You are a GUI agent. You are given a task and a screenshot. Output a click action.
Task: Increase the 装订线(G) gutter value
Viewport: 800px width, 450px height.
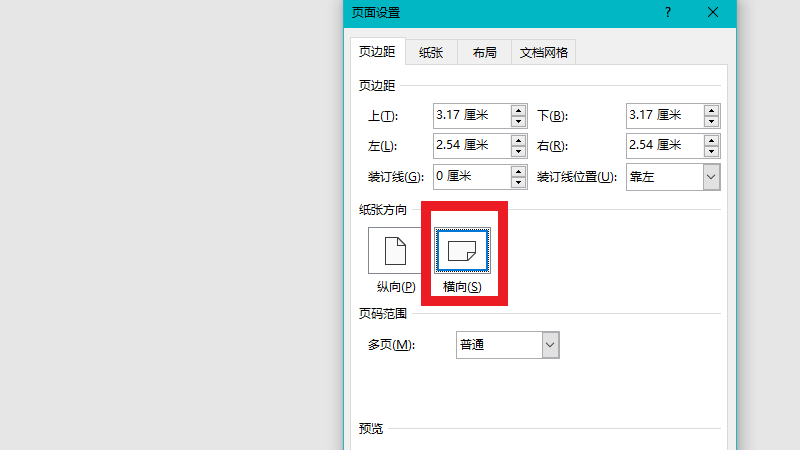click(518, 171)
